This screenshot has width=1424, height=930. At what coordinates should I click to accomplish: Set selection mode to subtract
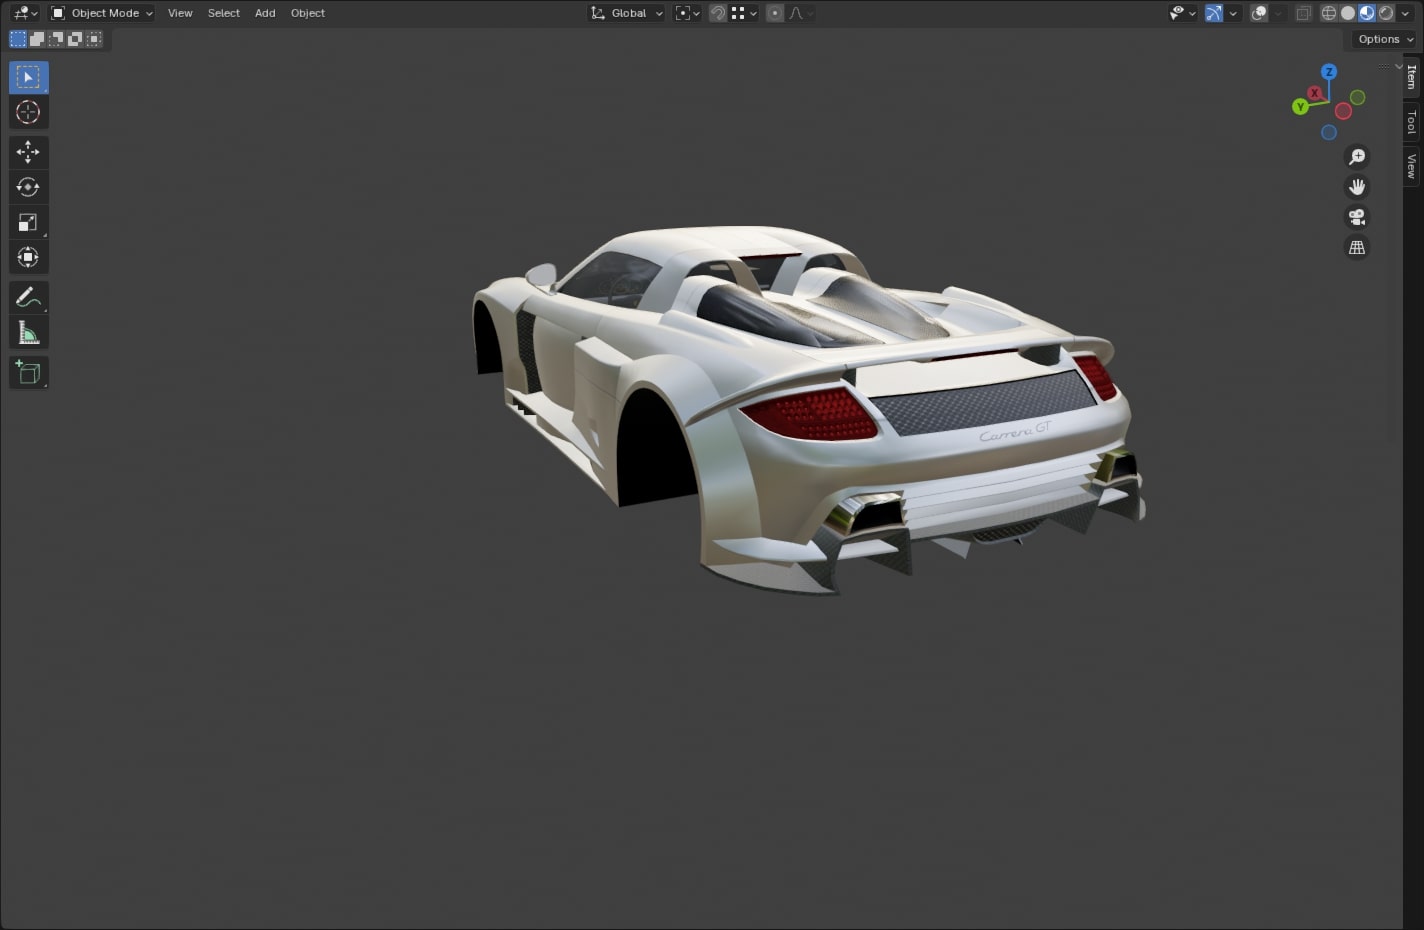(56, 39)
